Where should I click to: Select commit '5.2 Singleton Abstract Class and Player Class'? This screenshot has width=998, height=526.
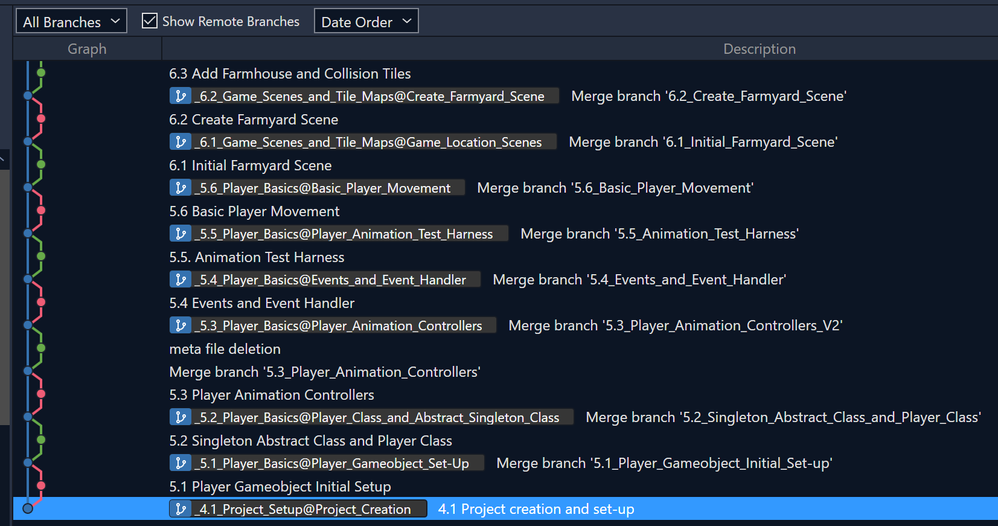coord(311,440)
